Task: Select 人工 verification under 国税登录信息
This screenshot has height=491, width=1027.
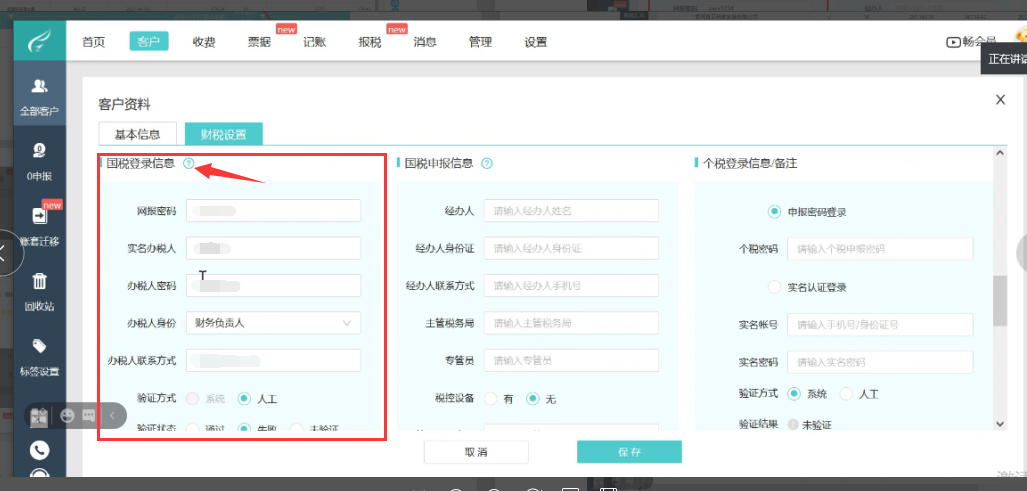Action: click(x=244, y=398)
